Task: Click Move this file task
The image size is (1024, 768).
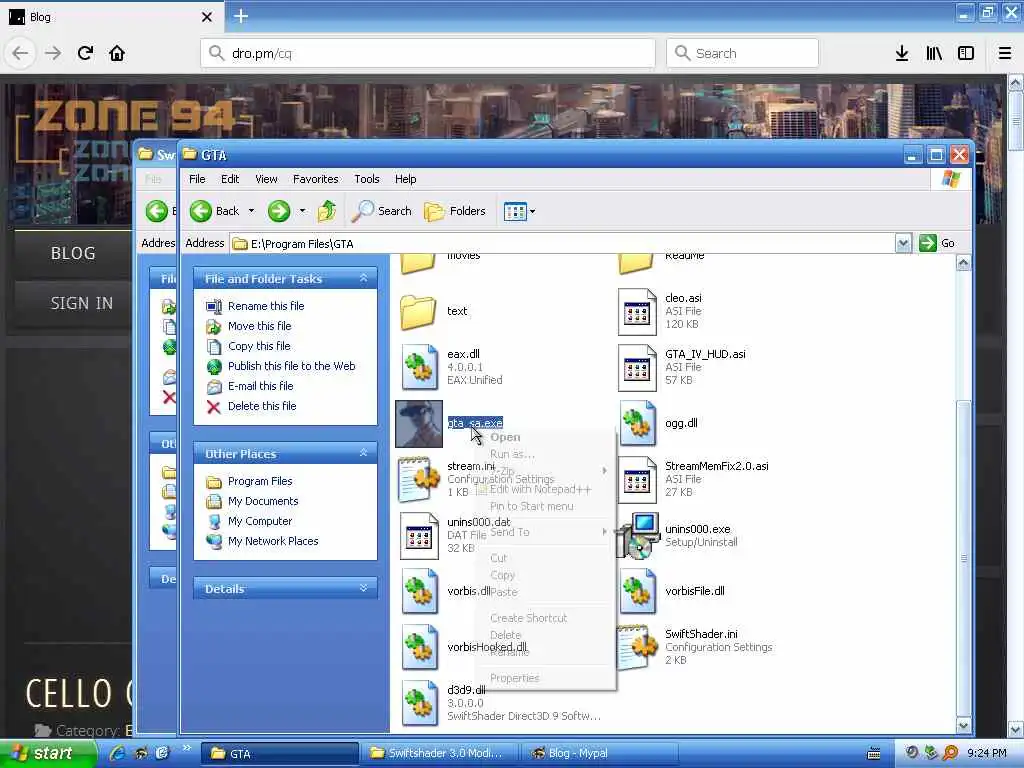Action: 259,326
